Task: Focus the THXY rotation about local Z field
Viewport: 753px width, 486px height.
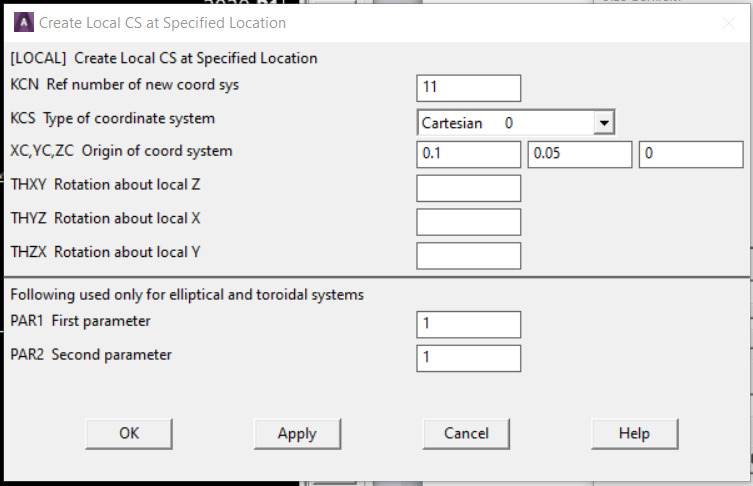Action: pyautogui.click(x=468, y=188)
